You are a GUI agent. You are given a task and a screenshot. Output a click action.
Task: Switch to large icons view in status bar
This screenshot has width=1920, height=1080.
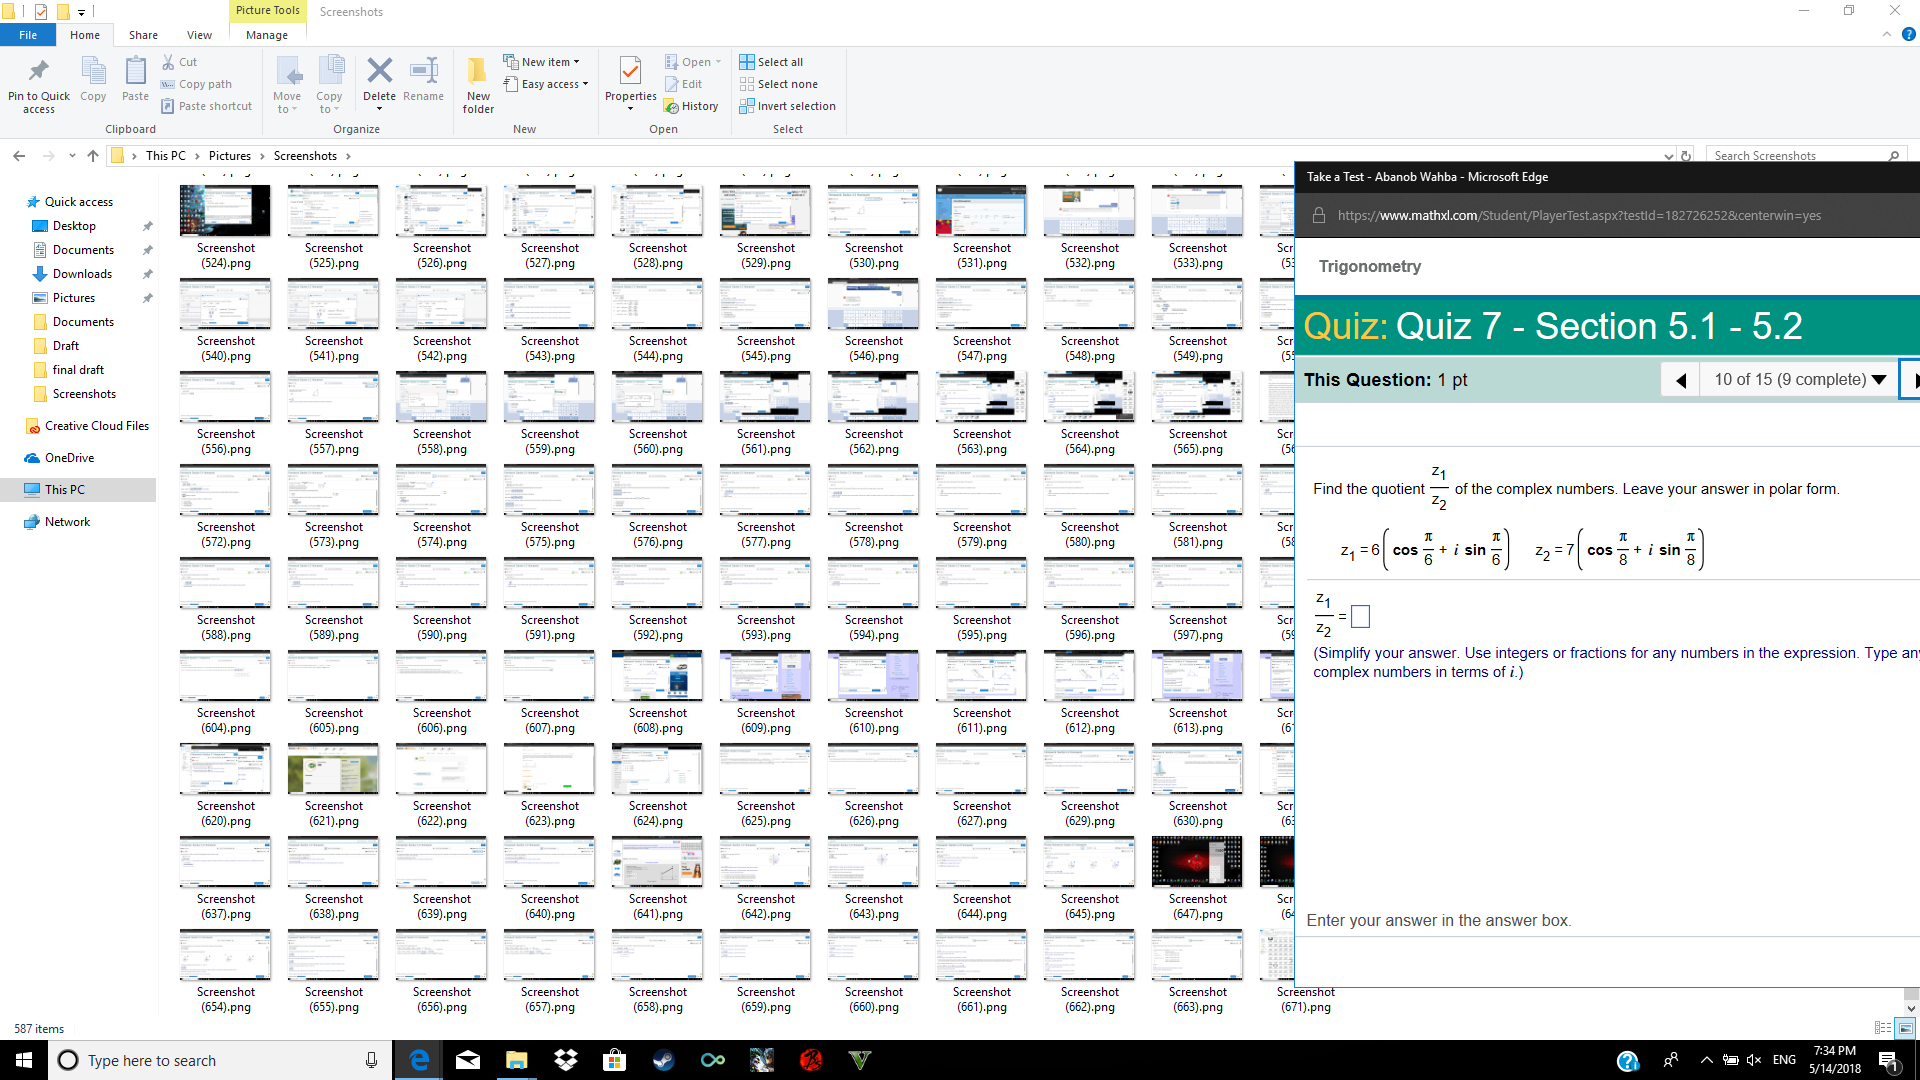[1905, 1028]
